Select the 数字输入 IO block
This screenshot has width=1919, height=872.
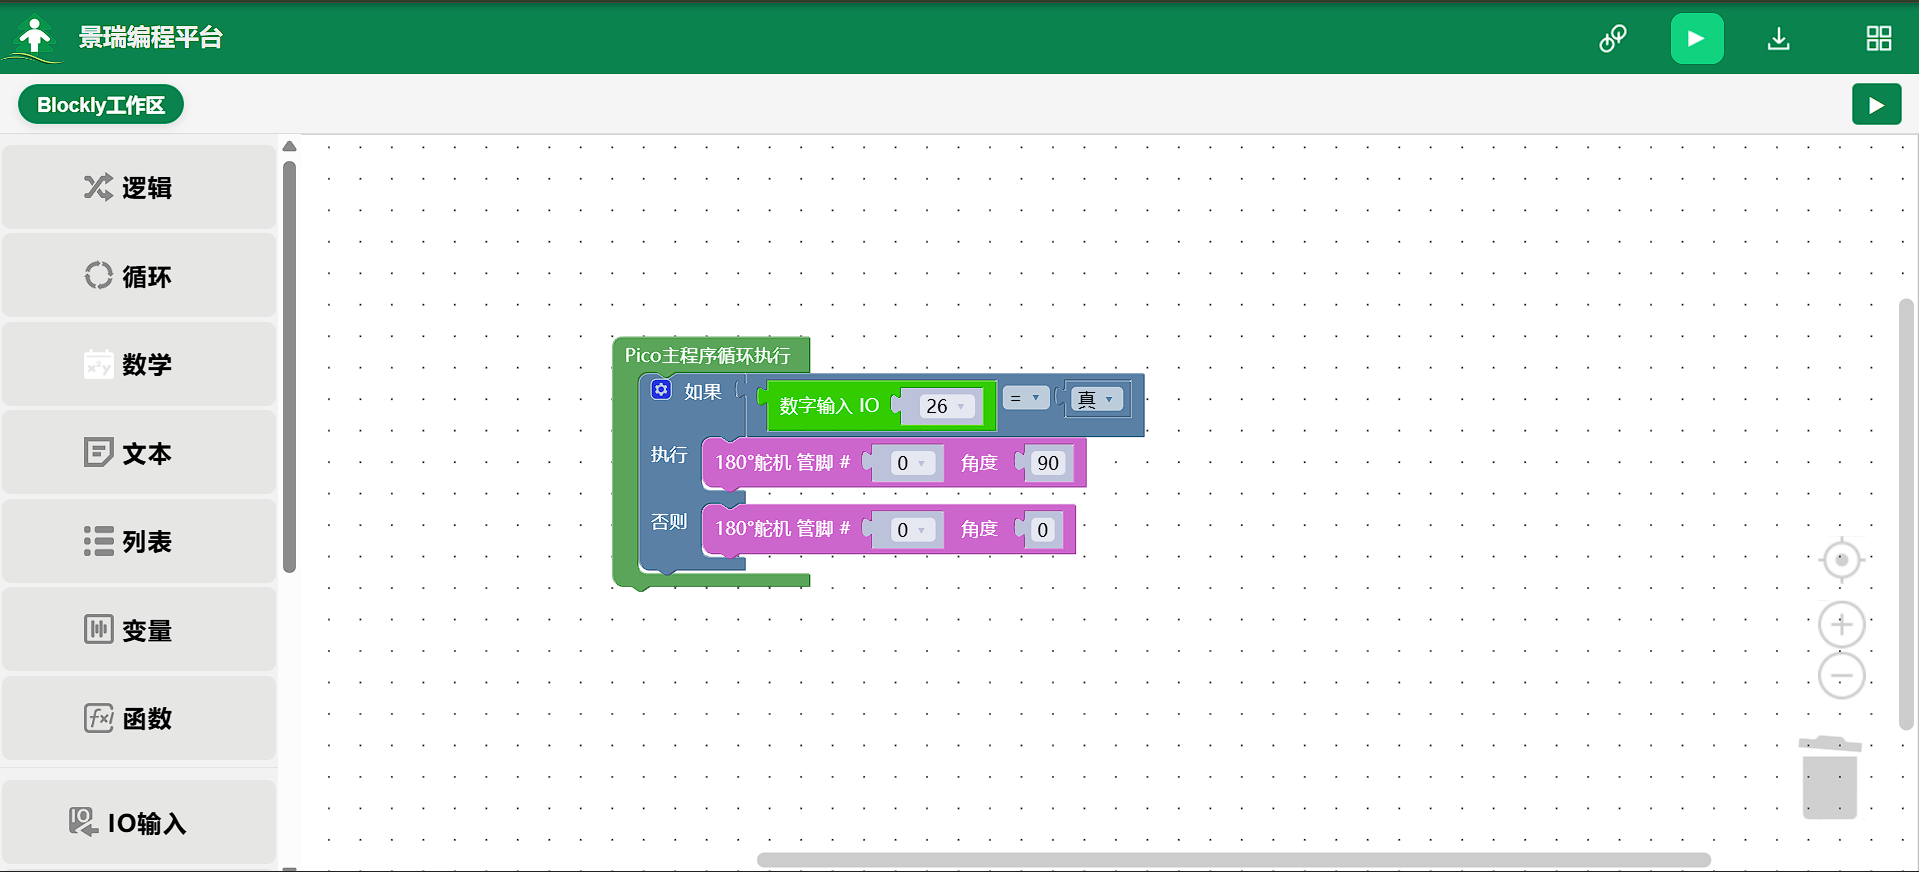click(829, 406)
